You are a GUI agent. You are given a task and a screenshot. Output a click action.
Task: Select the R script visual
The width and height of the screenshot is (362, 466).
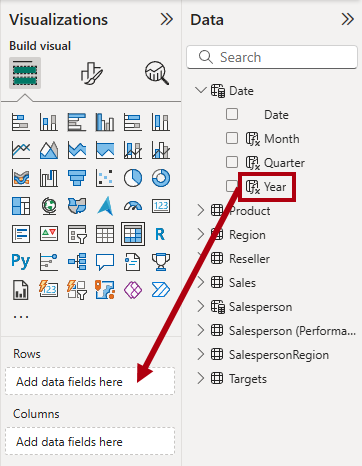point(160,234)
